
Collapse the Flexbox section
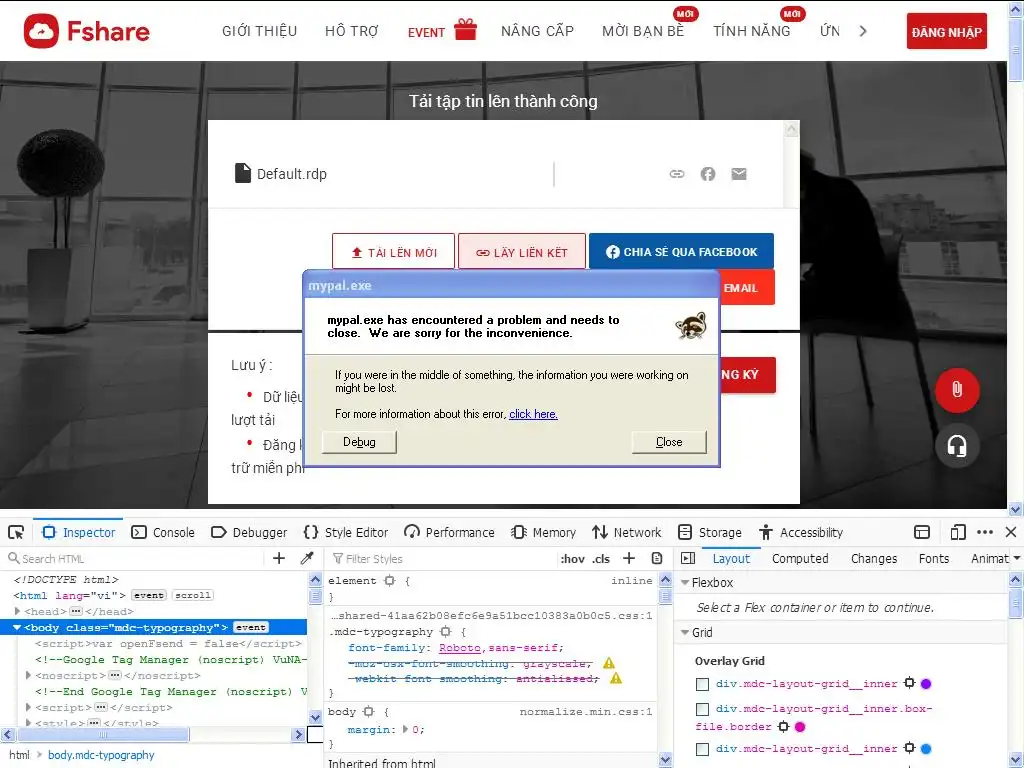coord(685,583)
